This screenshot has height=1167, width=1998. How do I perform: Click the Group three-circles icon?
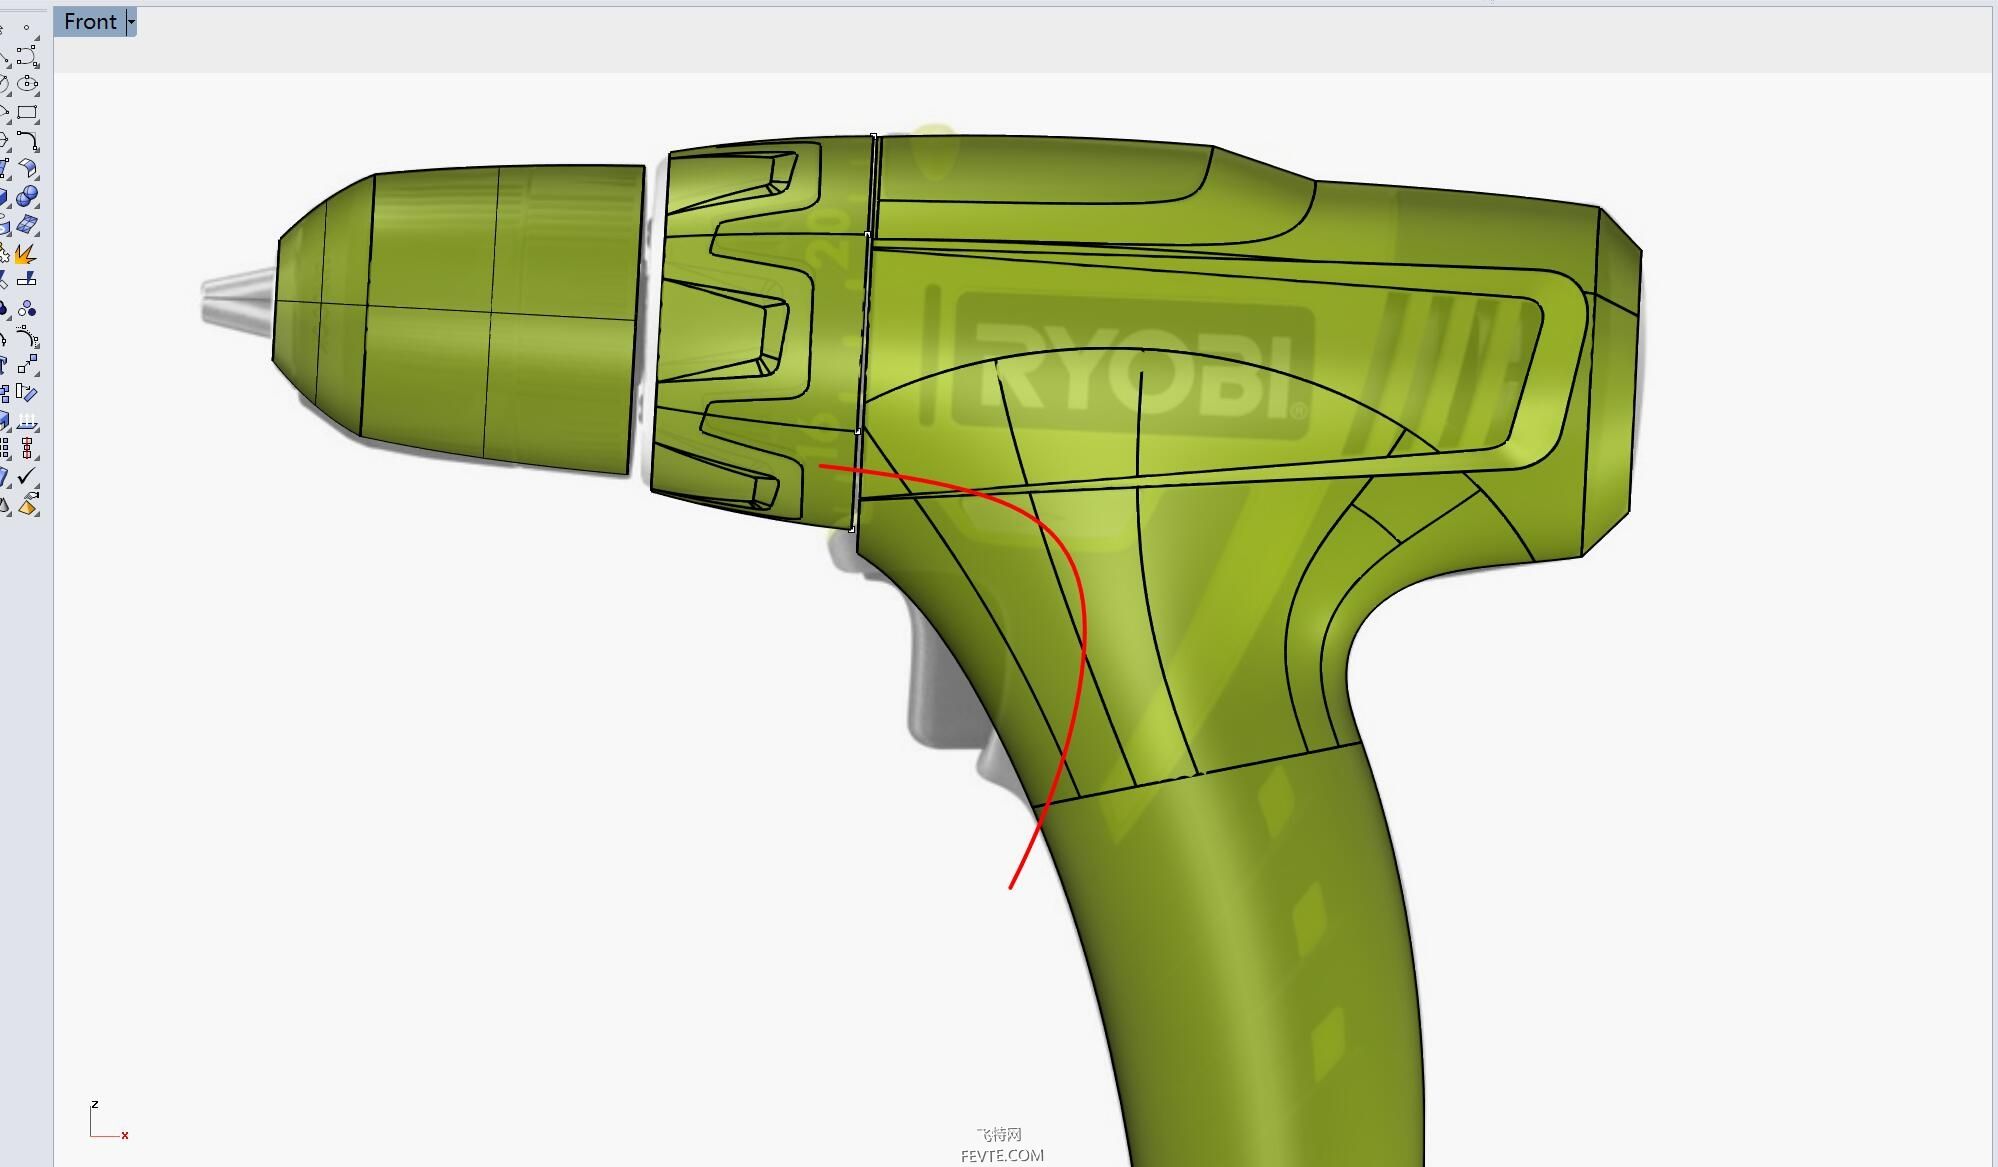28,308
